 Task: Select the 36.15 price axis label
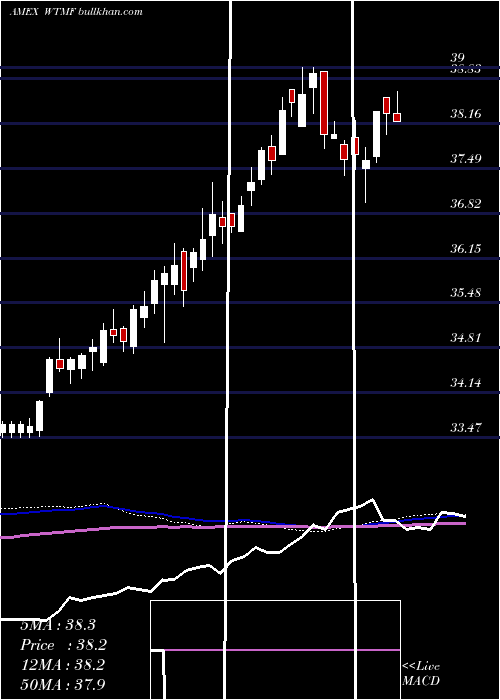466,249
